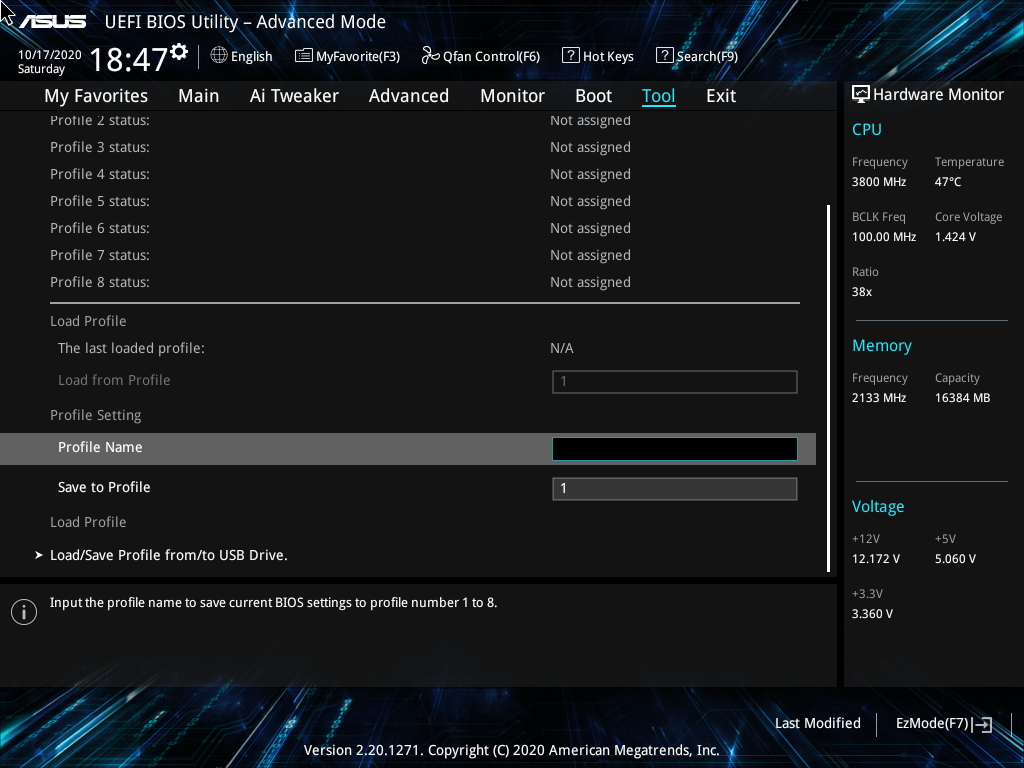This screenshot has height=768, width=1024.
Task: Click the EzMode exit arrow icon
Action: click(x=982, y=724)
